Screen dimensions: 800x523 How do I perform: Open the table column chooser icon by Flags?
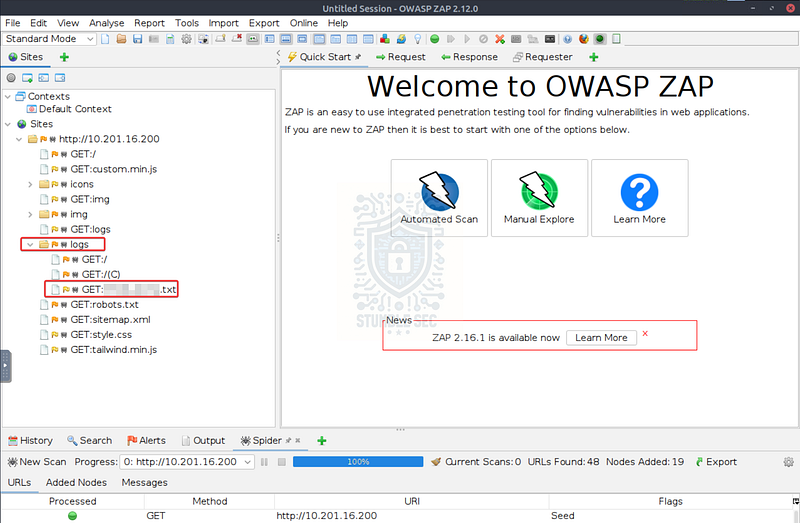tap(796, 502)
